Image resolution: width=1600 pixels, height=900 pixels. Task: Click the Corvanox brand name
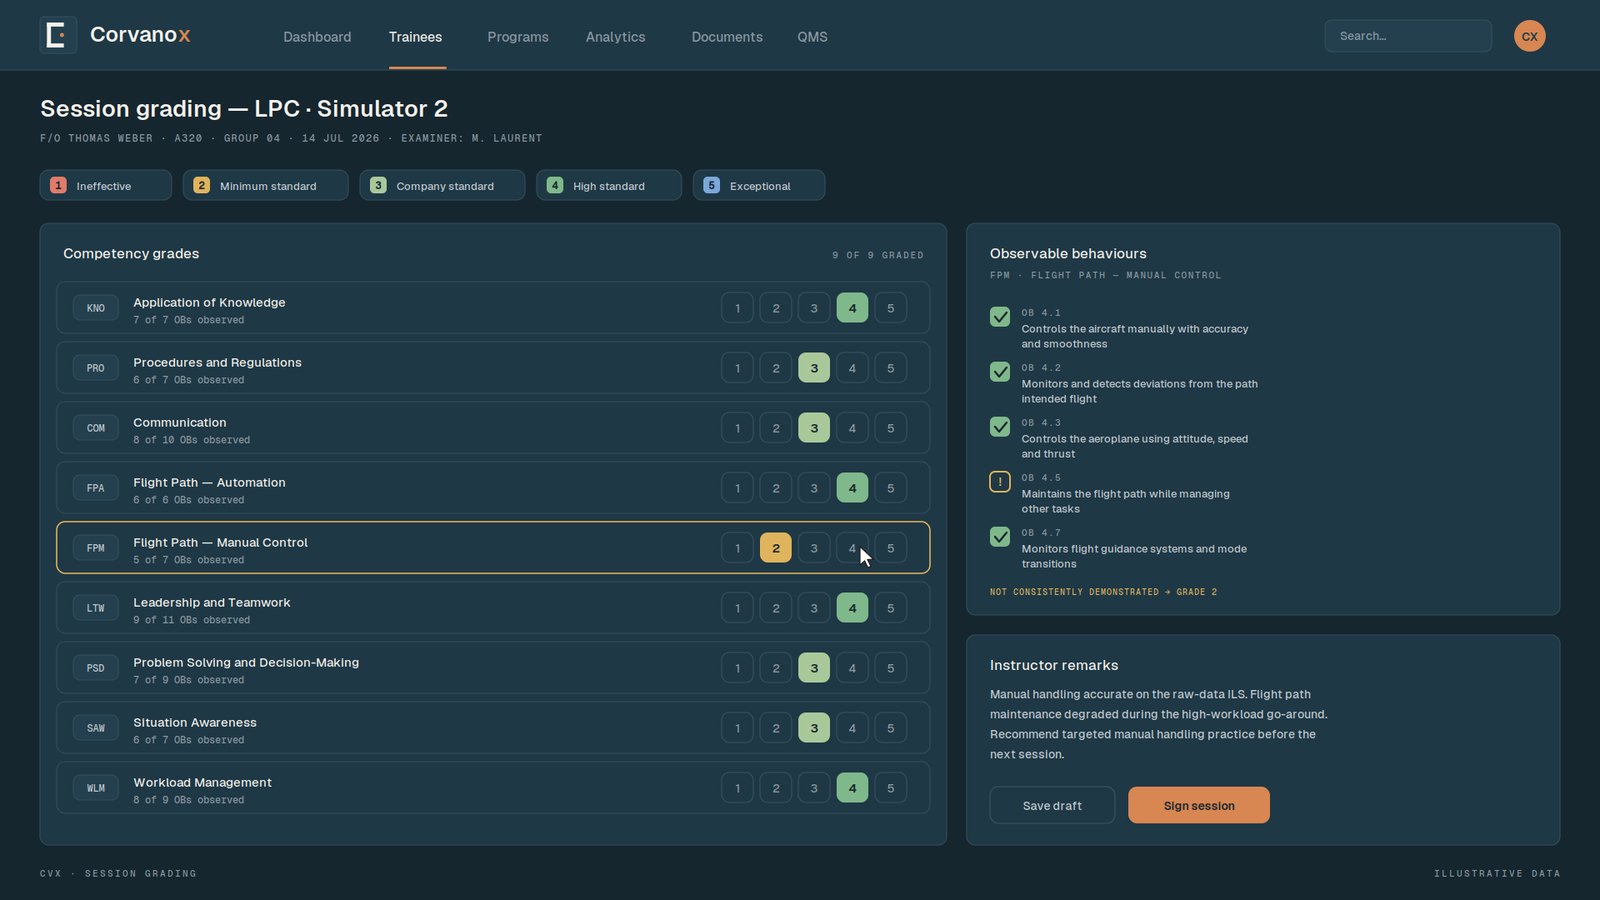click(x=140, y=35)
